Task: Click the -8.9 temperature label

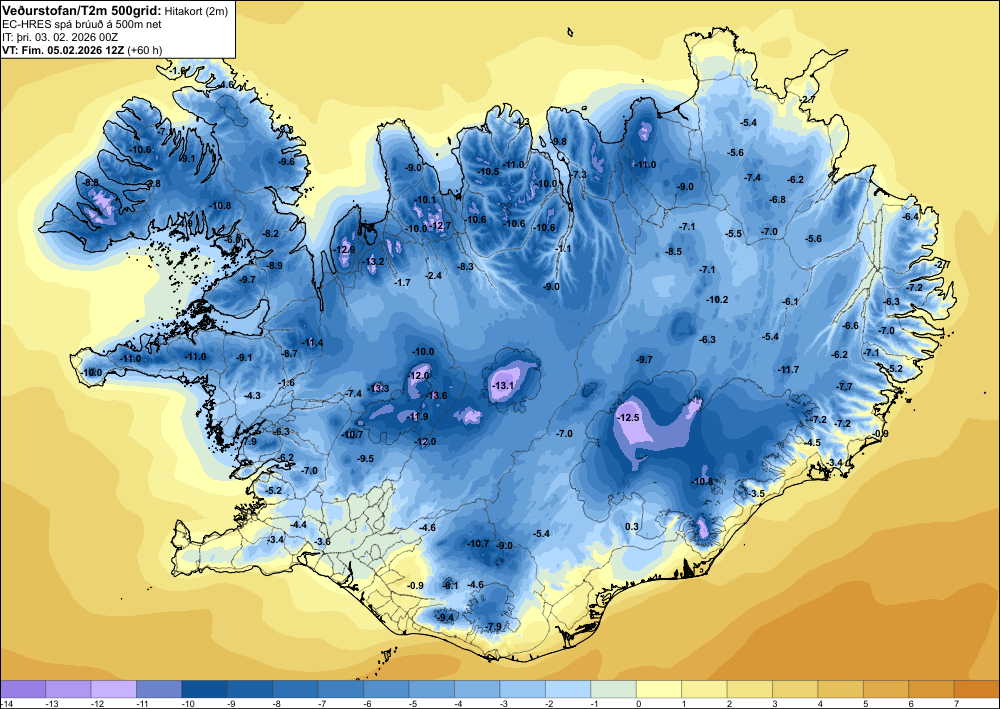Action: (274, 265)
